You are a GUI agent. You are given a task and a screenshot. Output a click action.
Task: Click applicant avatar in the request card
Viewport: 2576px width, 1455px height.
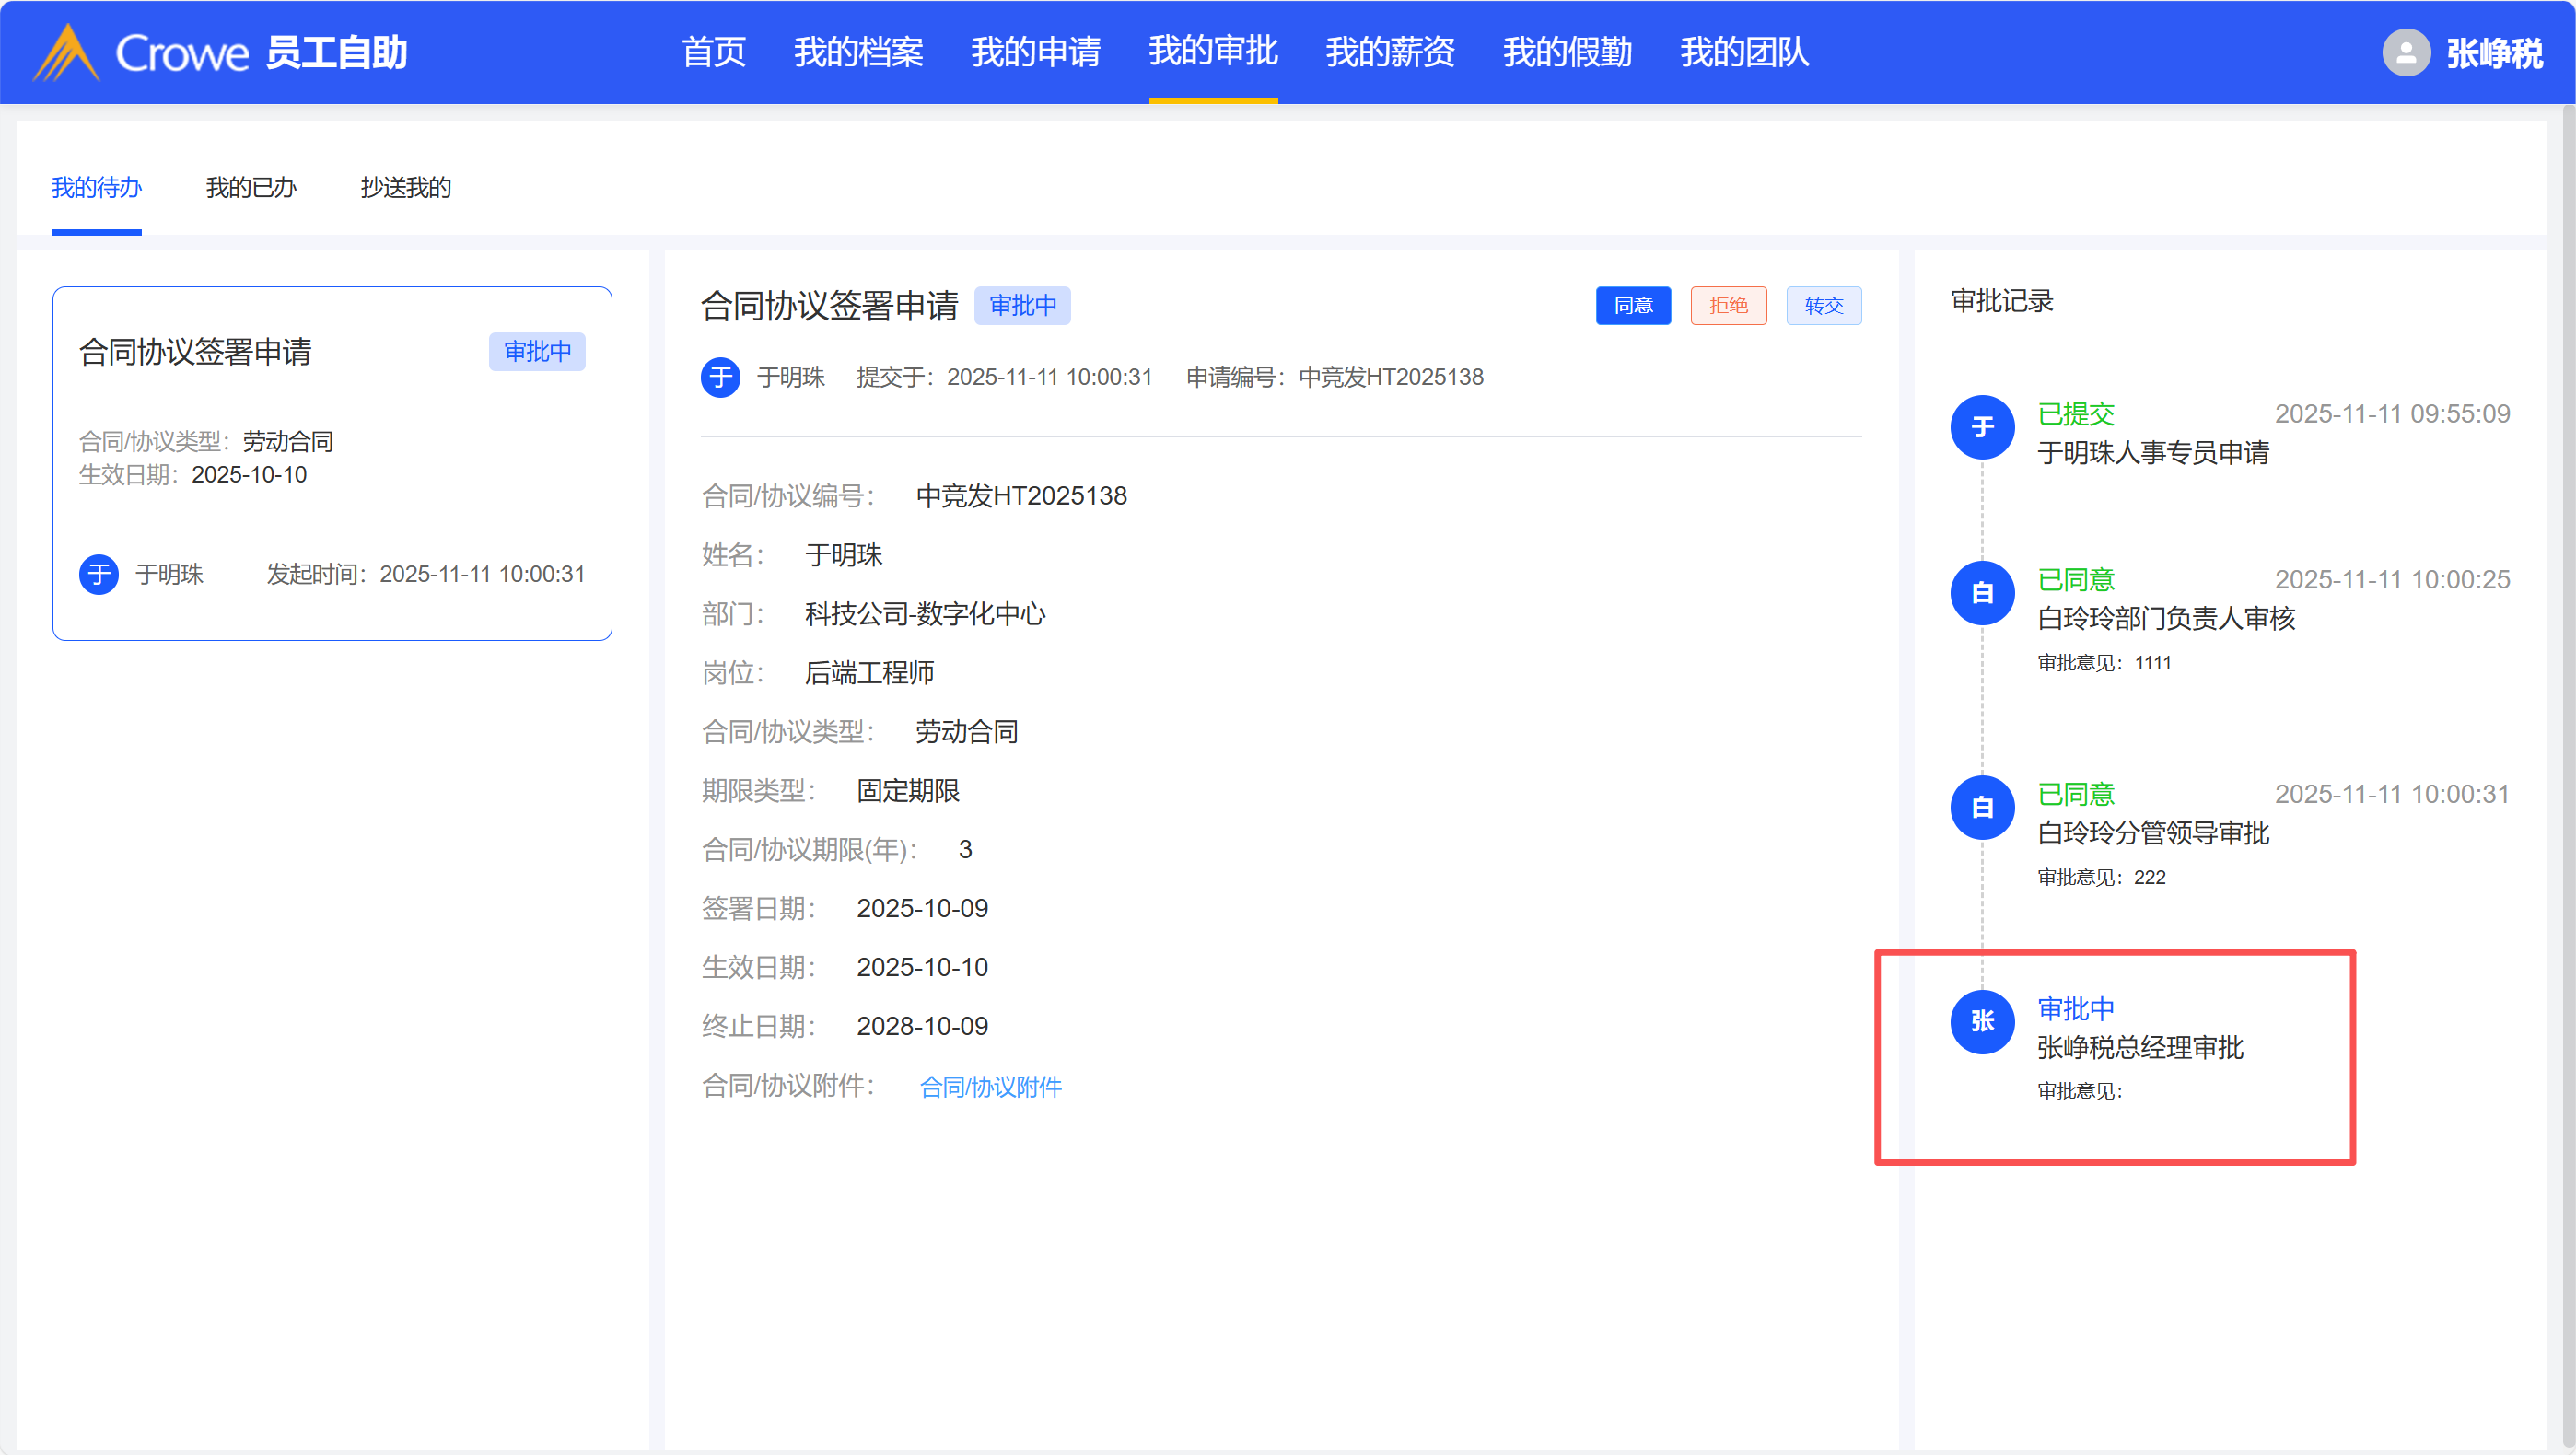[99, 574]
